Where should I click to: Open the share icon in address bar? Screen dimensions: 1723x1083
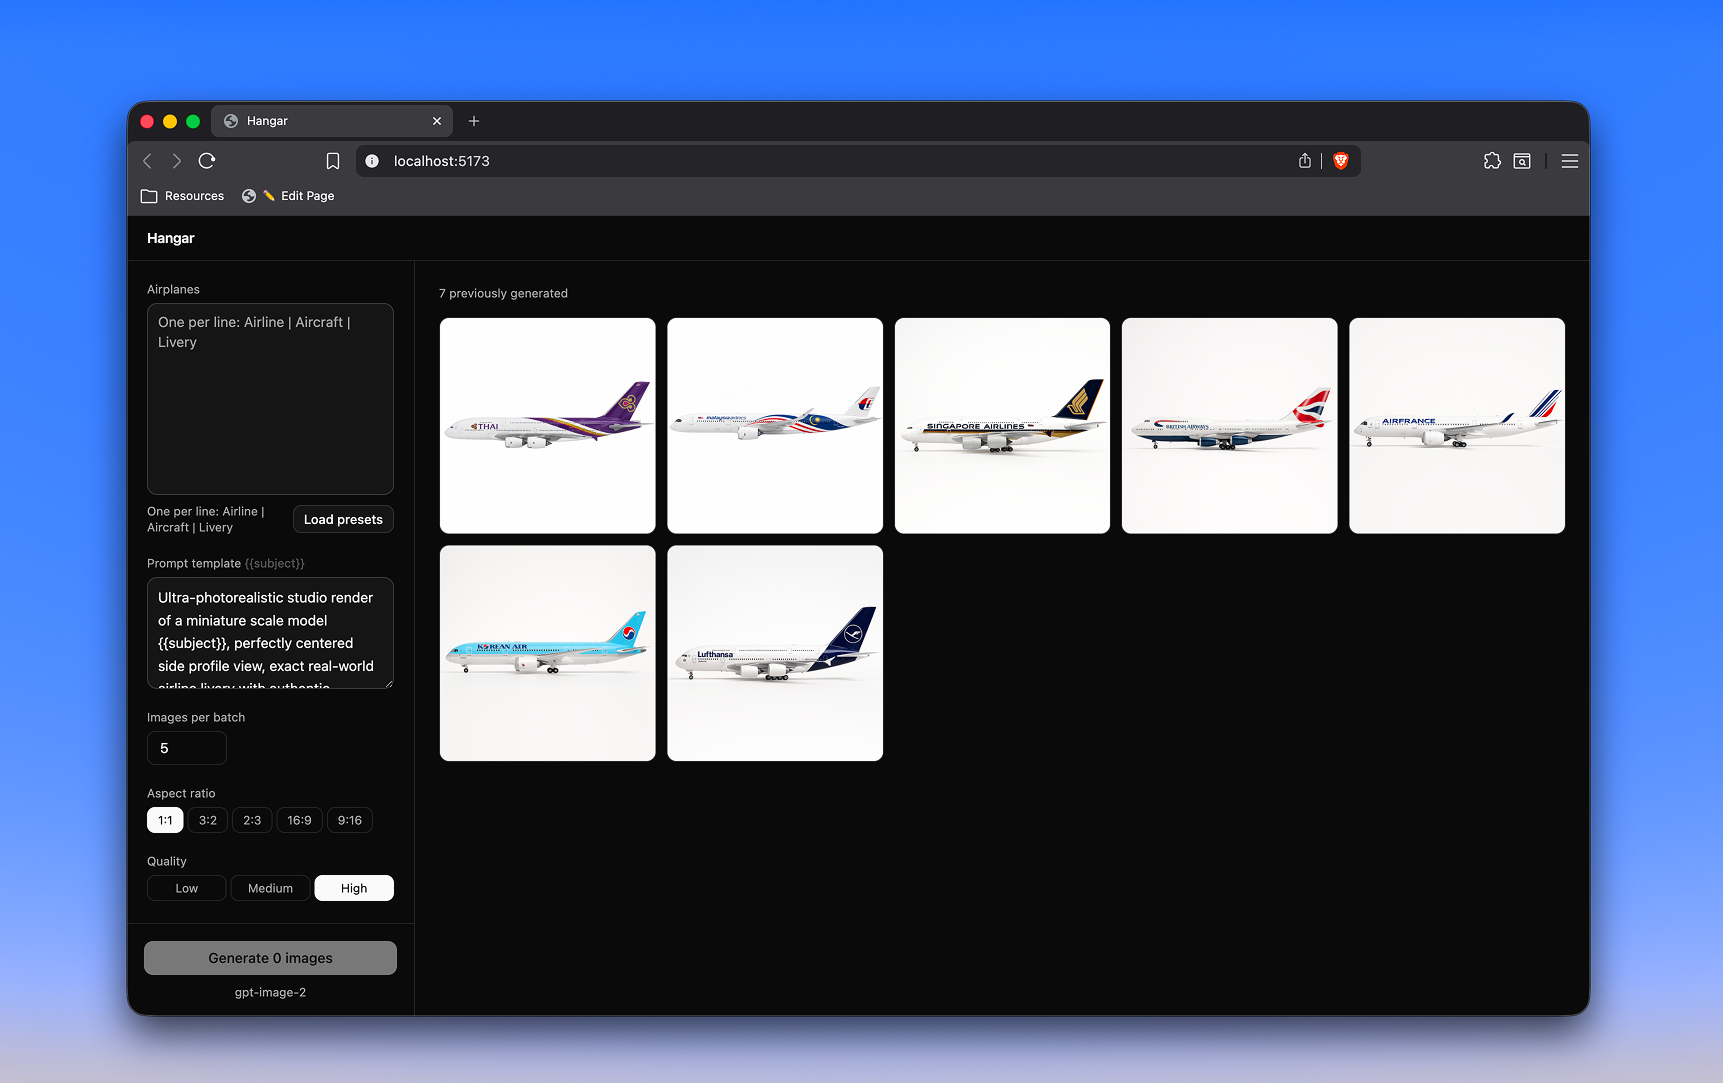coord(1305,161)
